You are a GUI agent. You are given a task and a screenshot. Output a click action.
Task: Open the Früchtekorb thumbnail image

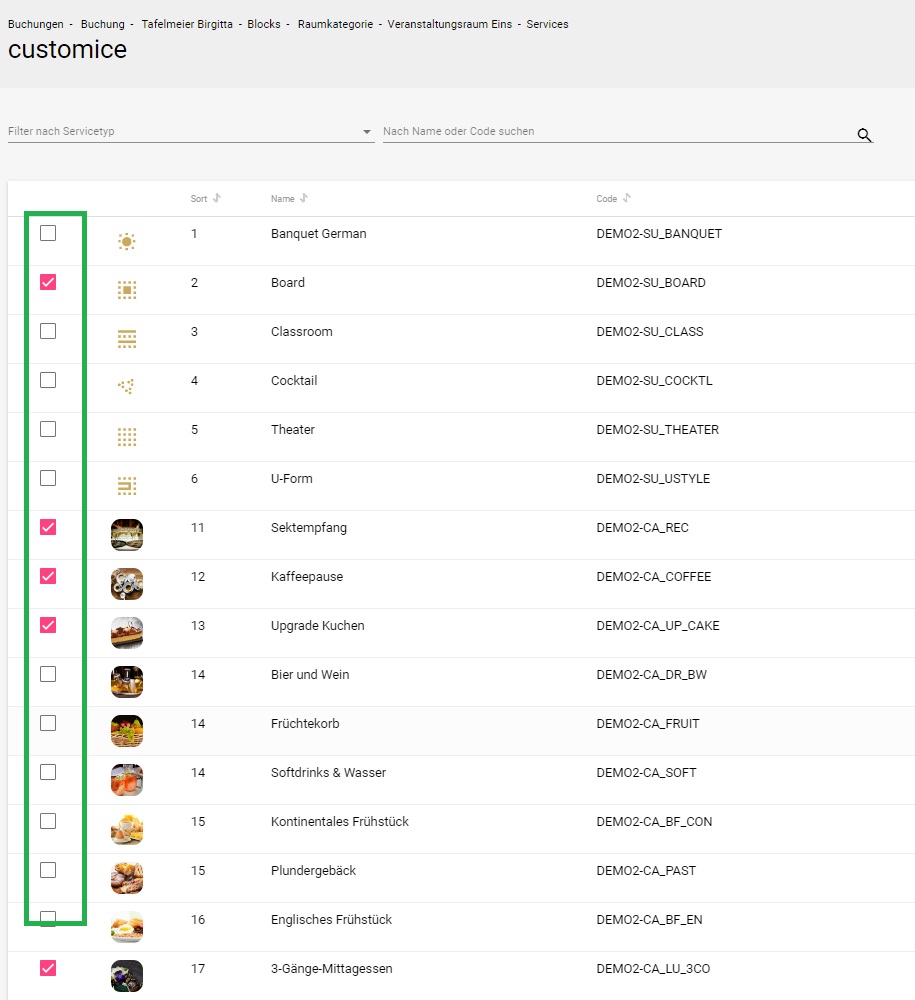click(127, 731)
